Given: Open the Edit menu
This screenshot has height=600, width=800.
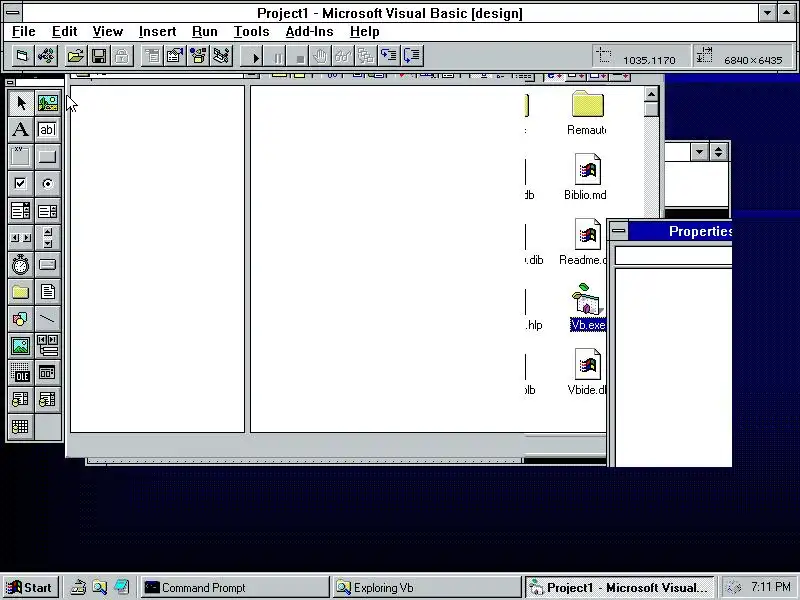Looking at the screenshot, I should tap(64, 32).
